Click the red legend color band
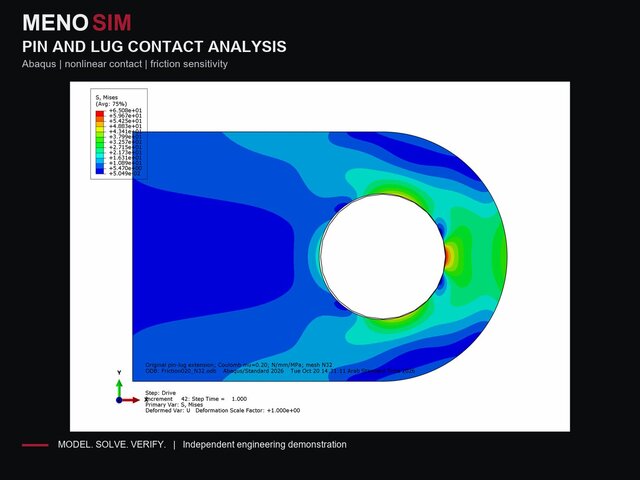 click(x=100, y=113)
